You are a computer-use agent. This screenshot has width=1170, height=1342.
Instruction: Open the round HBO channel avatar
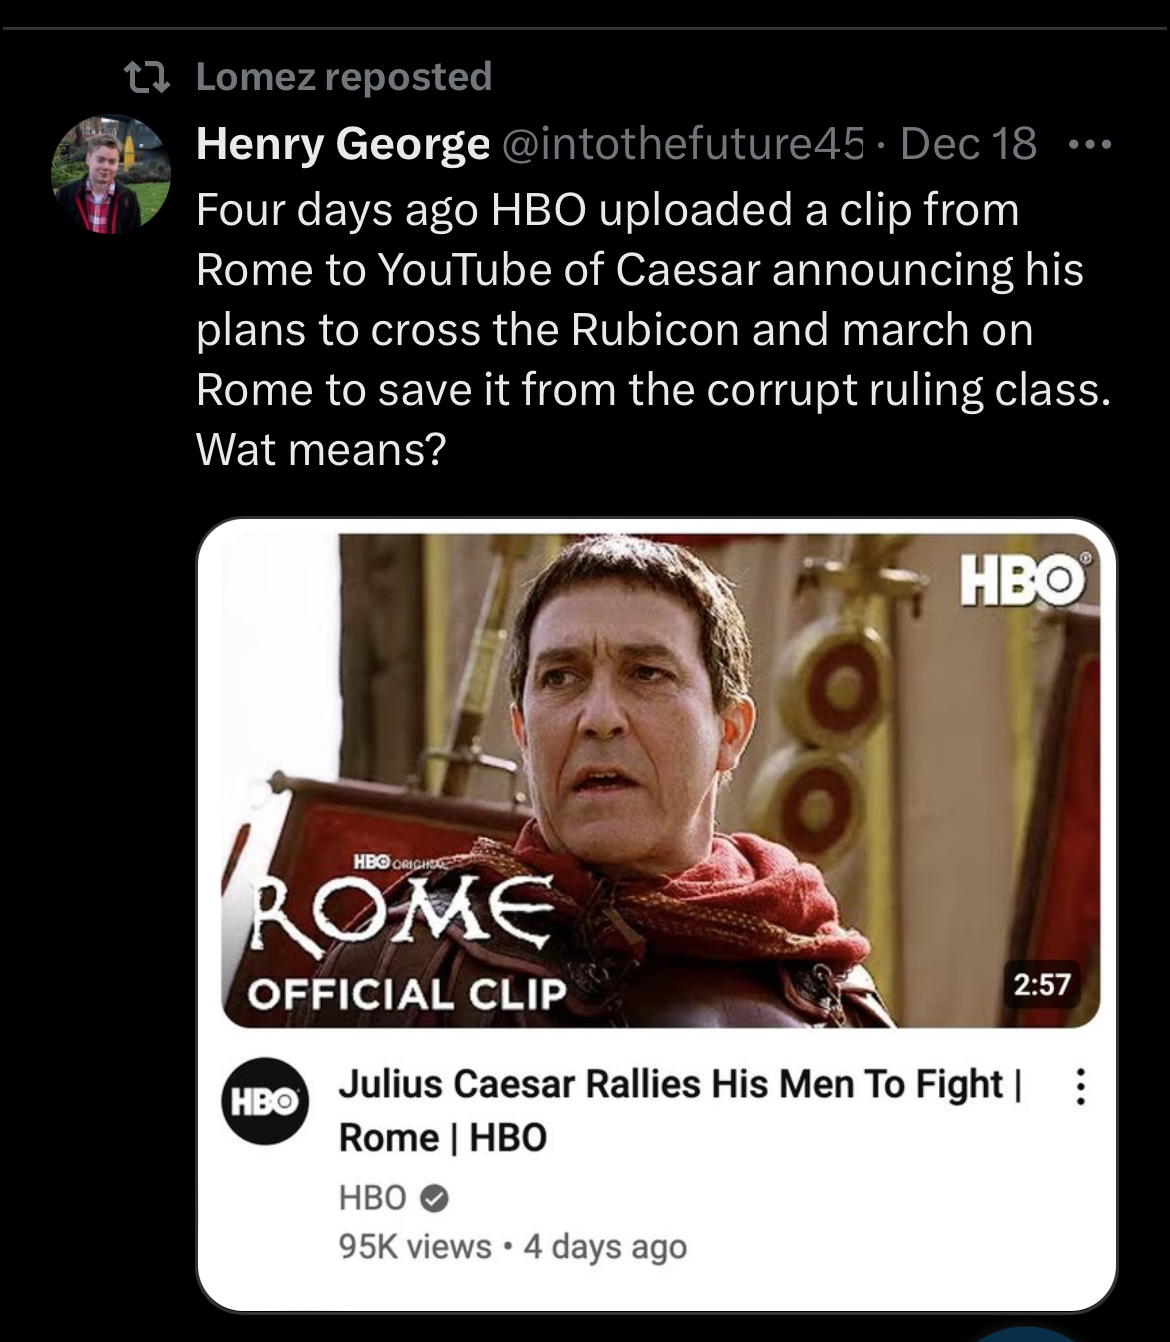coord(265,1101)
